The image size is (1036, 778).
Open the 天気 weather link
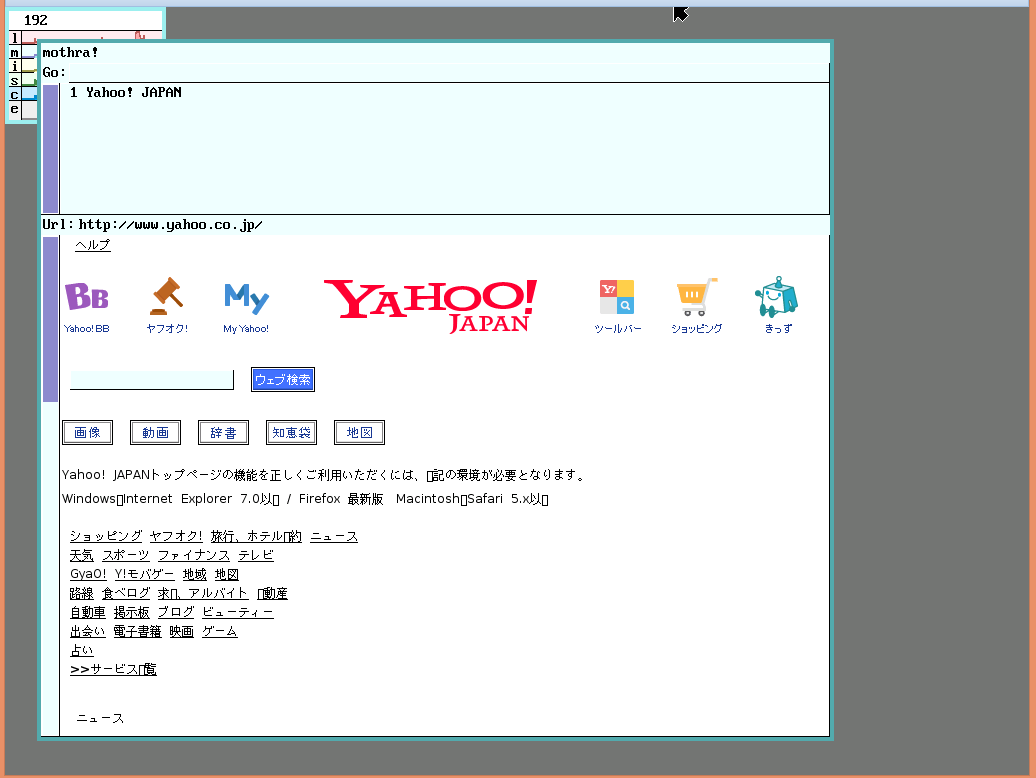tap(82, 555)
